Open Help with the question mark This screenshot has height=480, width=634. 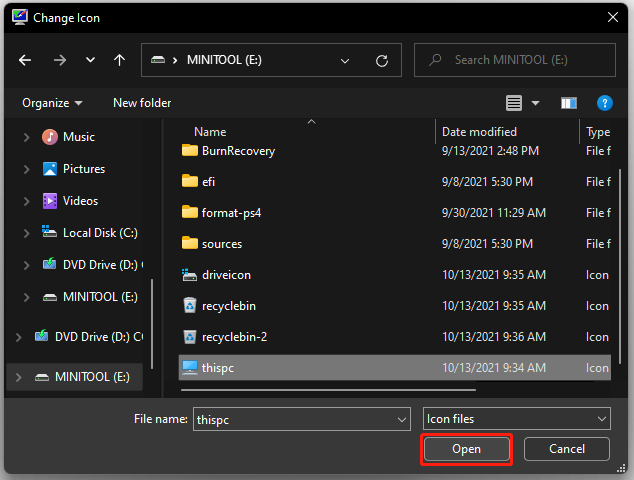click(604, 103)
